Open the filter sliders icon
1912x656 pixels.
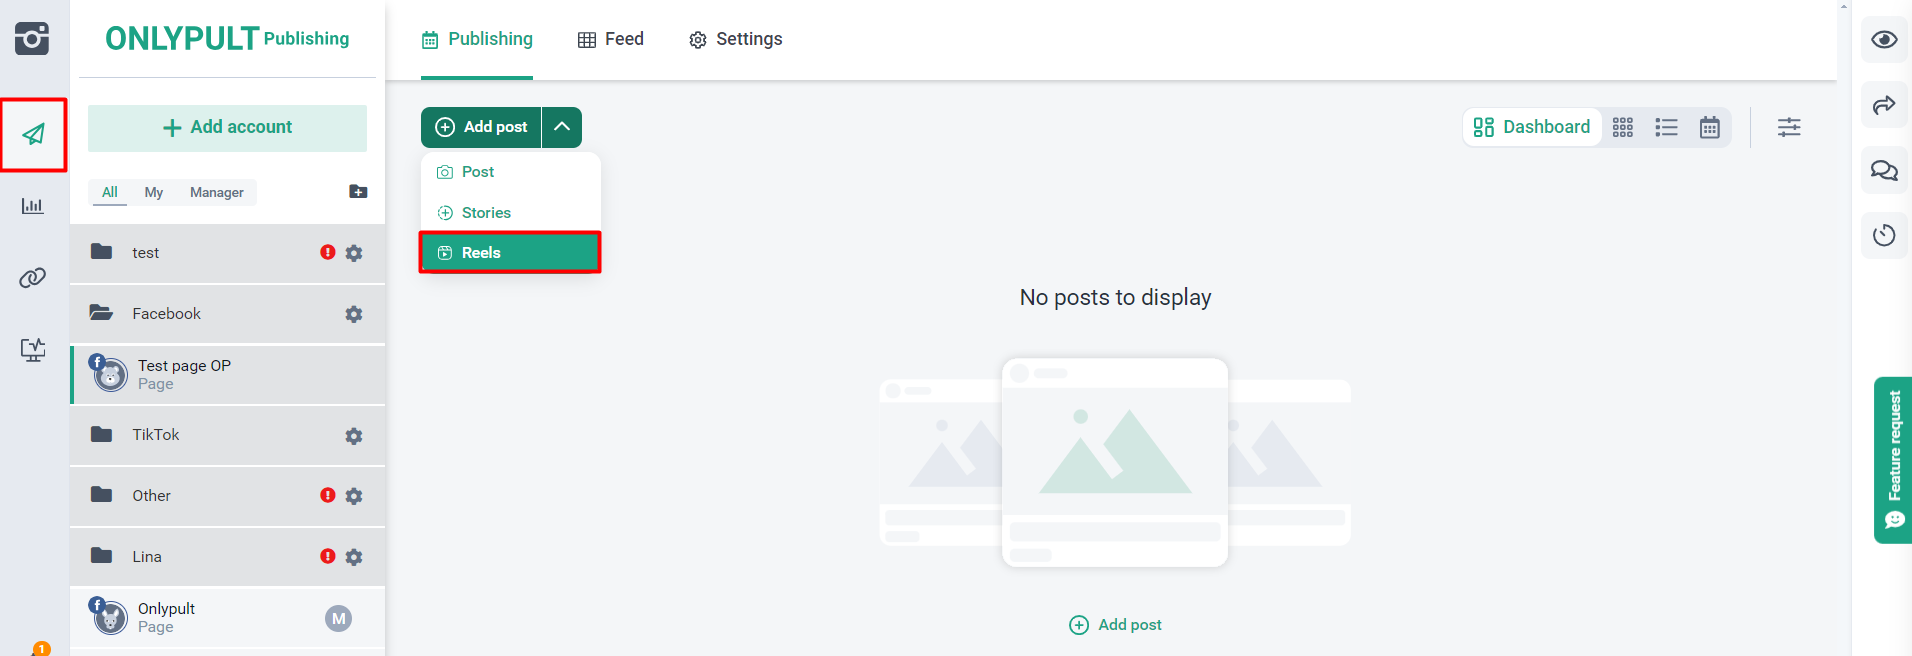(x=1789, y=127)
